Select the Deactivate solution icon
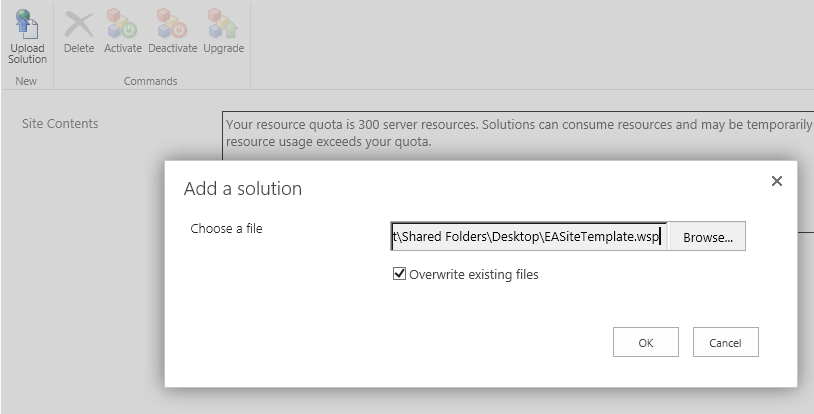Viewport: 814px width, 414px height. 173,23
